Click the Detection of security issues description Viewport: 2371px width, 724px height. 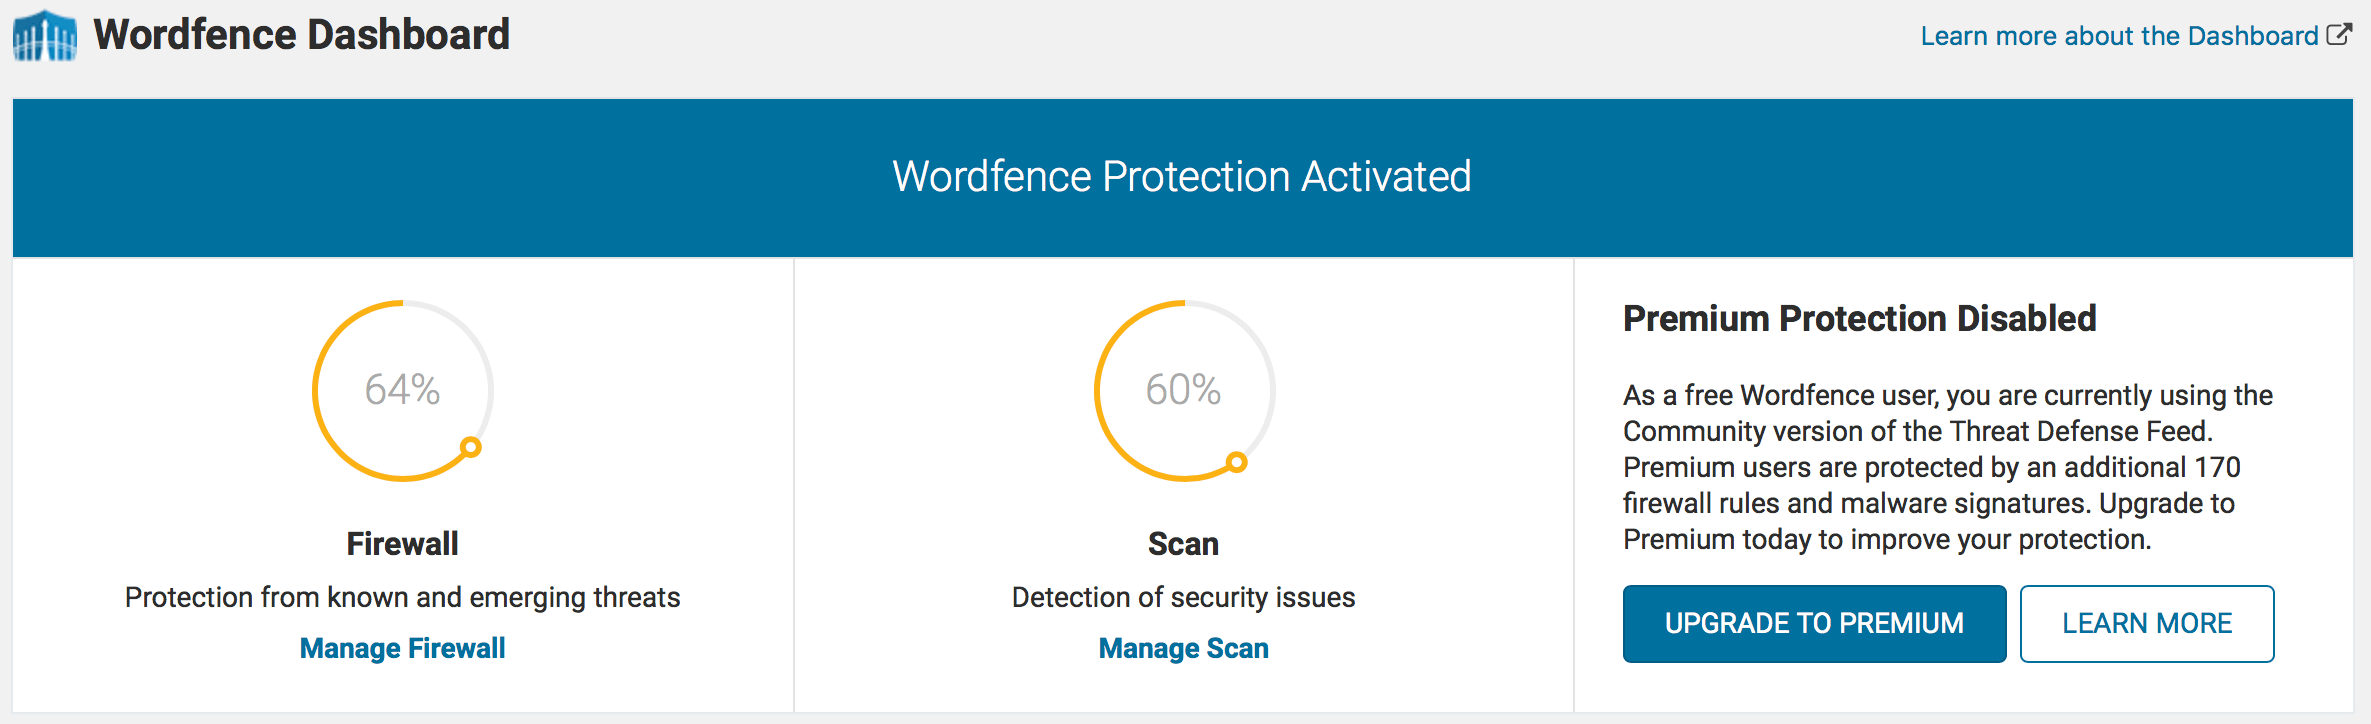pyautogui.click(x=1183, y=597)
